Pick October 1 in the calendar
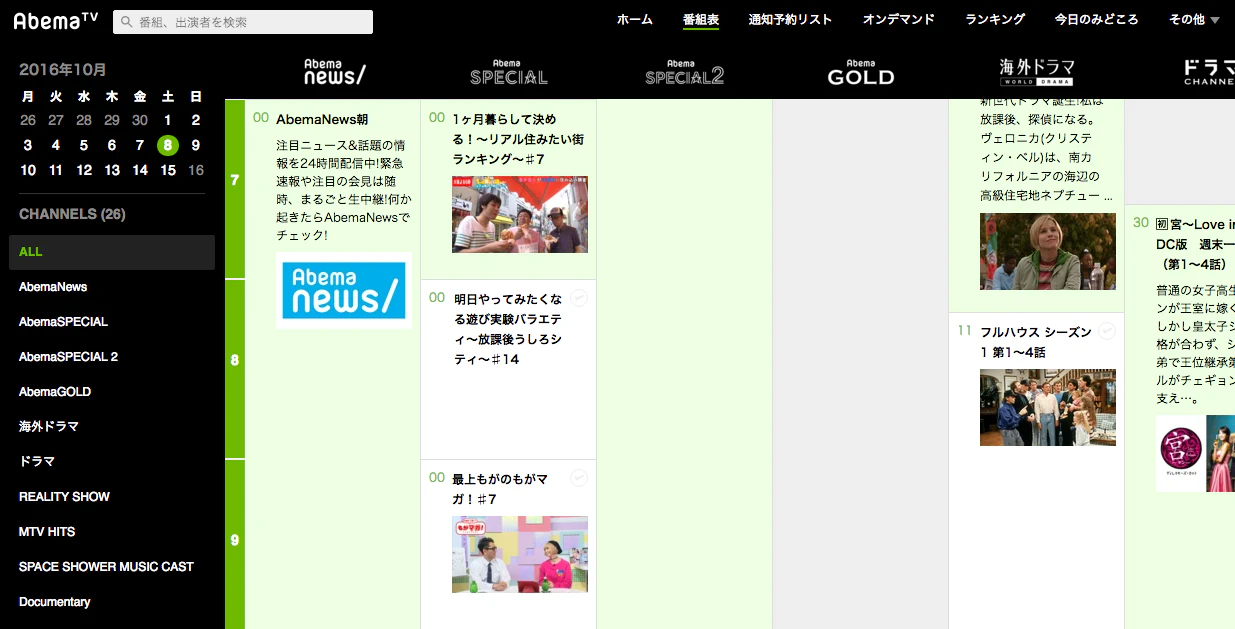Image resolution: width=1235 pixels, height=629 pixels. tap(168, 120)
